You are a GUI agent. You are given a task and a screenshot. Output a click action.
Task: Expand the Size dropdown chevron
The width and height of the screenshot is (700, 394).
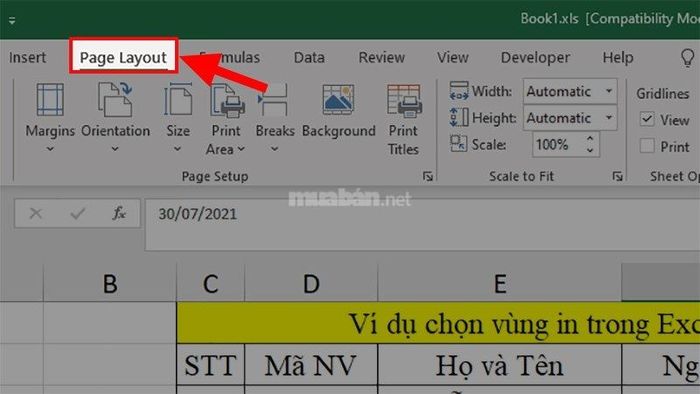pyautogui.click(x=177, y=149)
